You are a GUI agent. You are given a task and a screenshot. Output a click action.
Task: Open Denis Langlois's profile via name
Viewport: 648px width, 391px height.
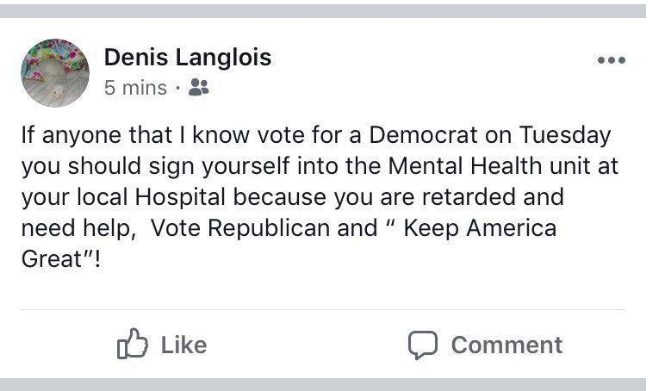188,57
